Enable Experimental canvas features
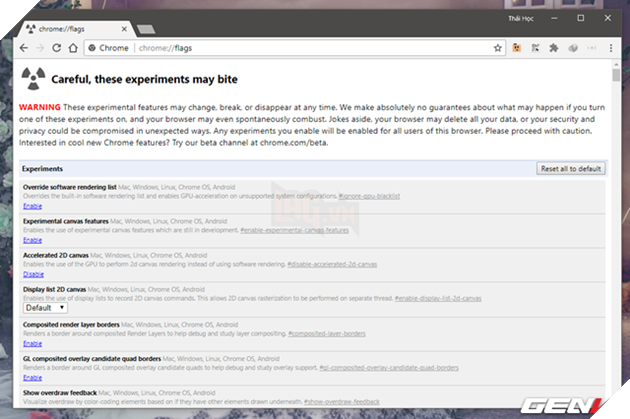630x419 pixels. [33, 240]
